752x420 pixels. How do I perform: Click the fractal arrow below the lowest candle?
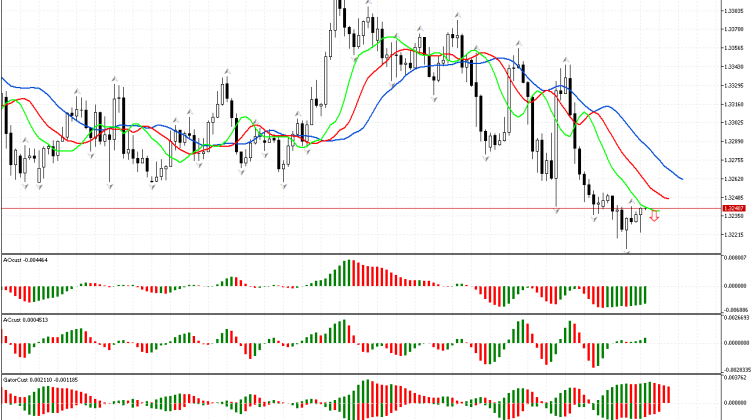[627, 252]
